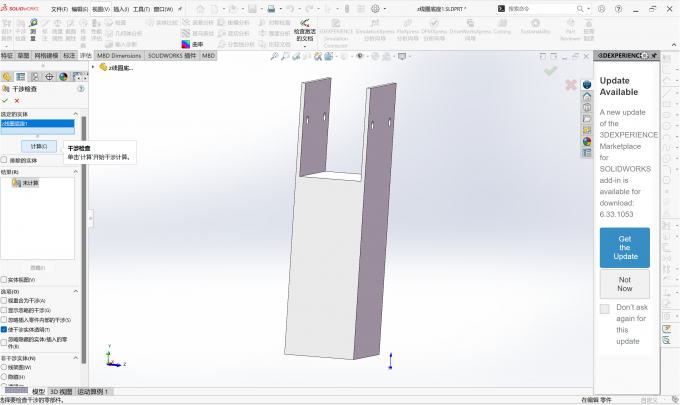Viewport: 680px width, 405px height.
Task: Select the highlighted entity in selection box
Action: click(x=38, y=124)
